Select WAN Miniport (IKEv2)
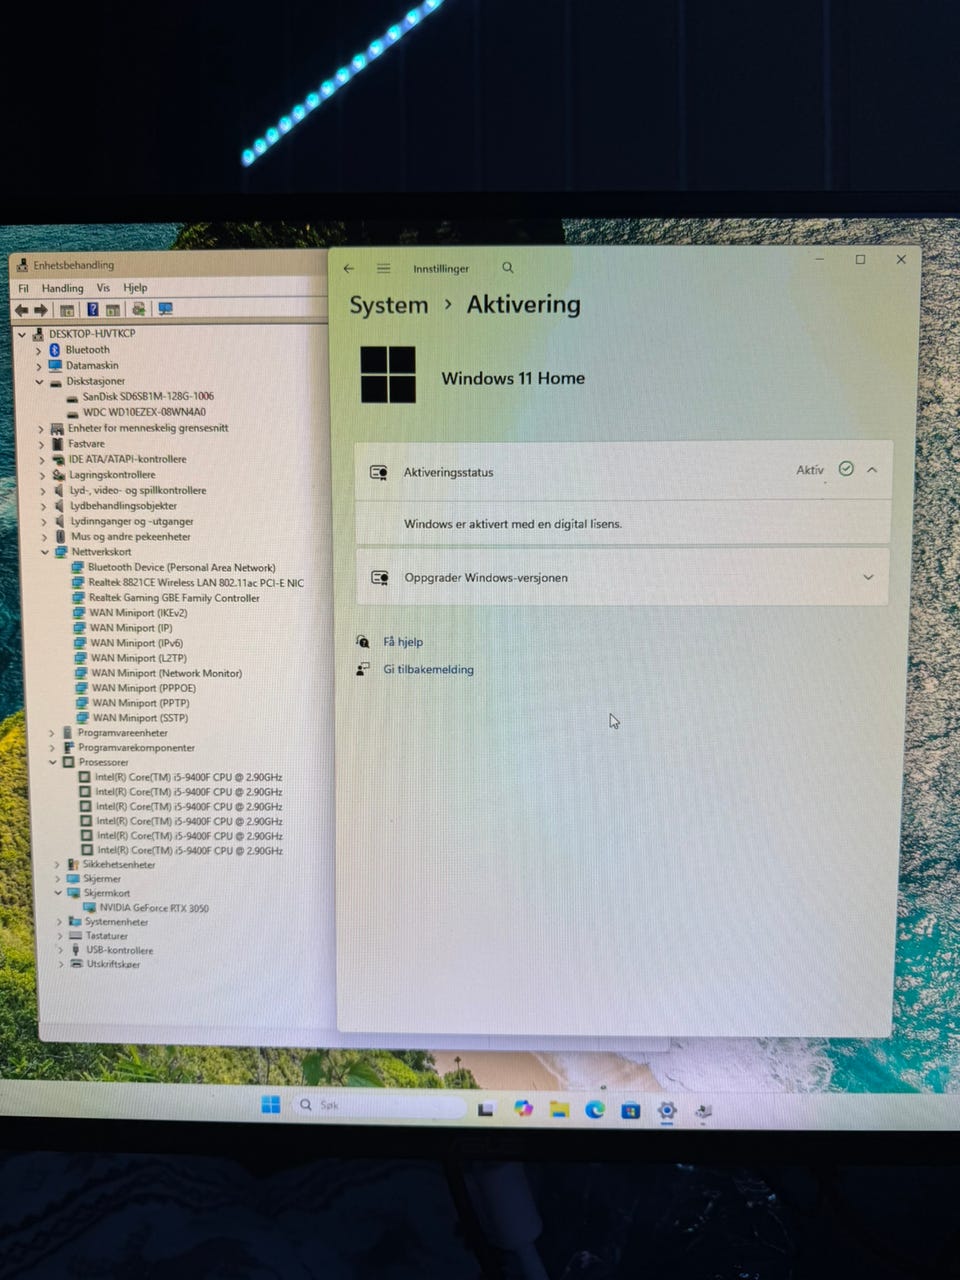Image resolution: width=960 pixels, height=1280 pixels. pos(138,613)
